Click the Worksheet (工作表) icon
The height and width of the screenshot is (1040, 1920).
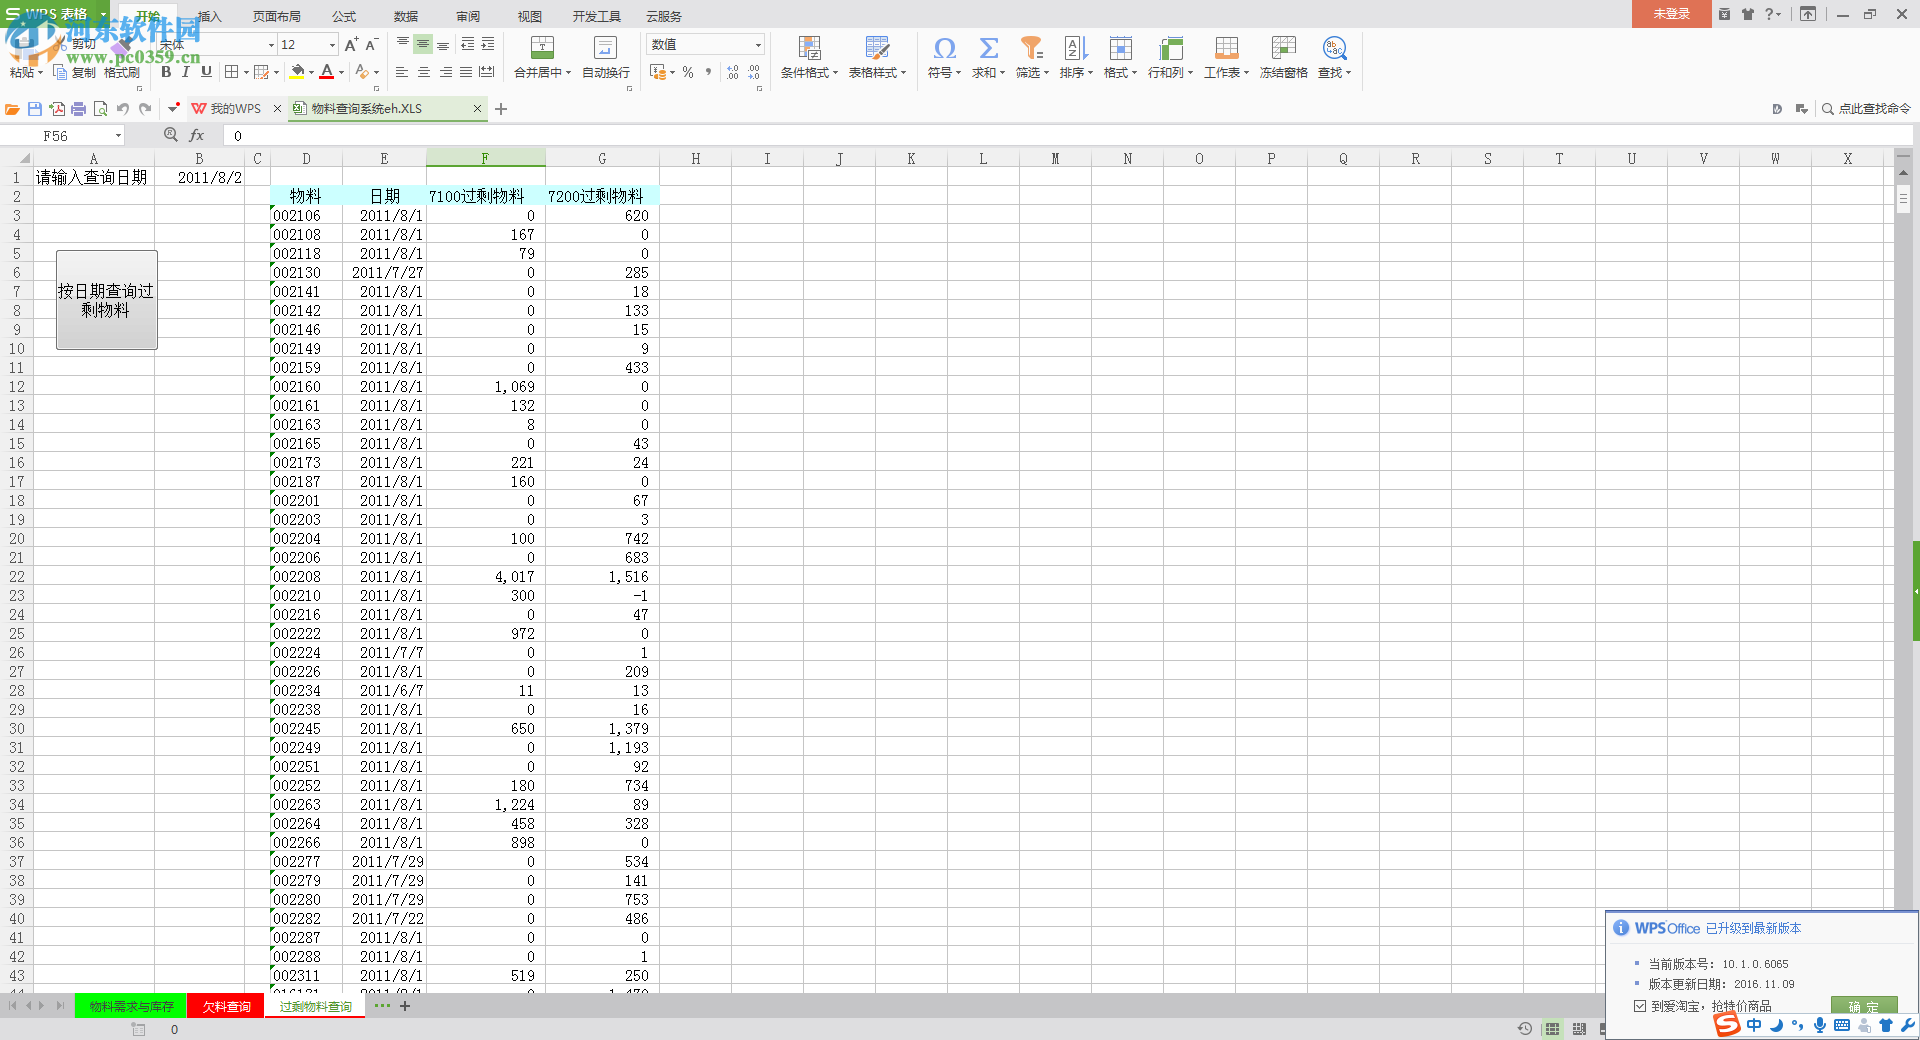pos(1227,47)
